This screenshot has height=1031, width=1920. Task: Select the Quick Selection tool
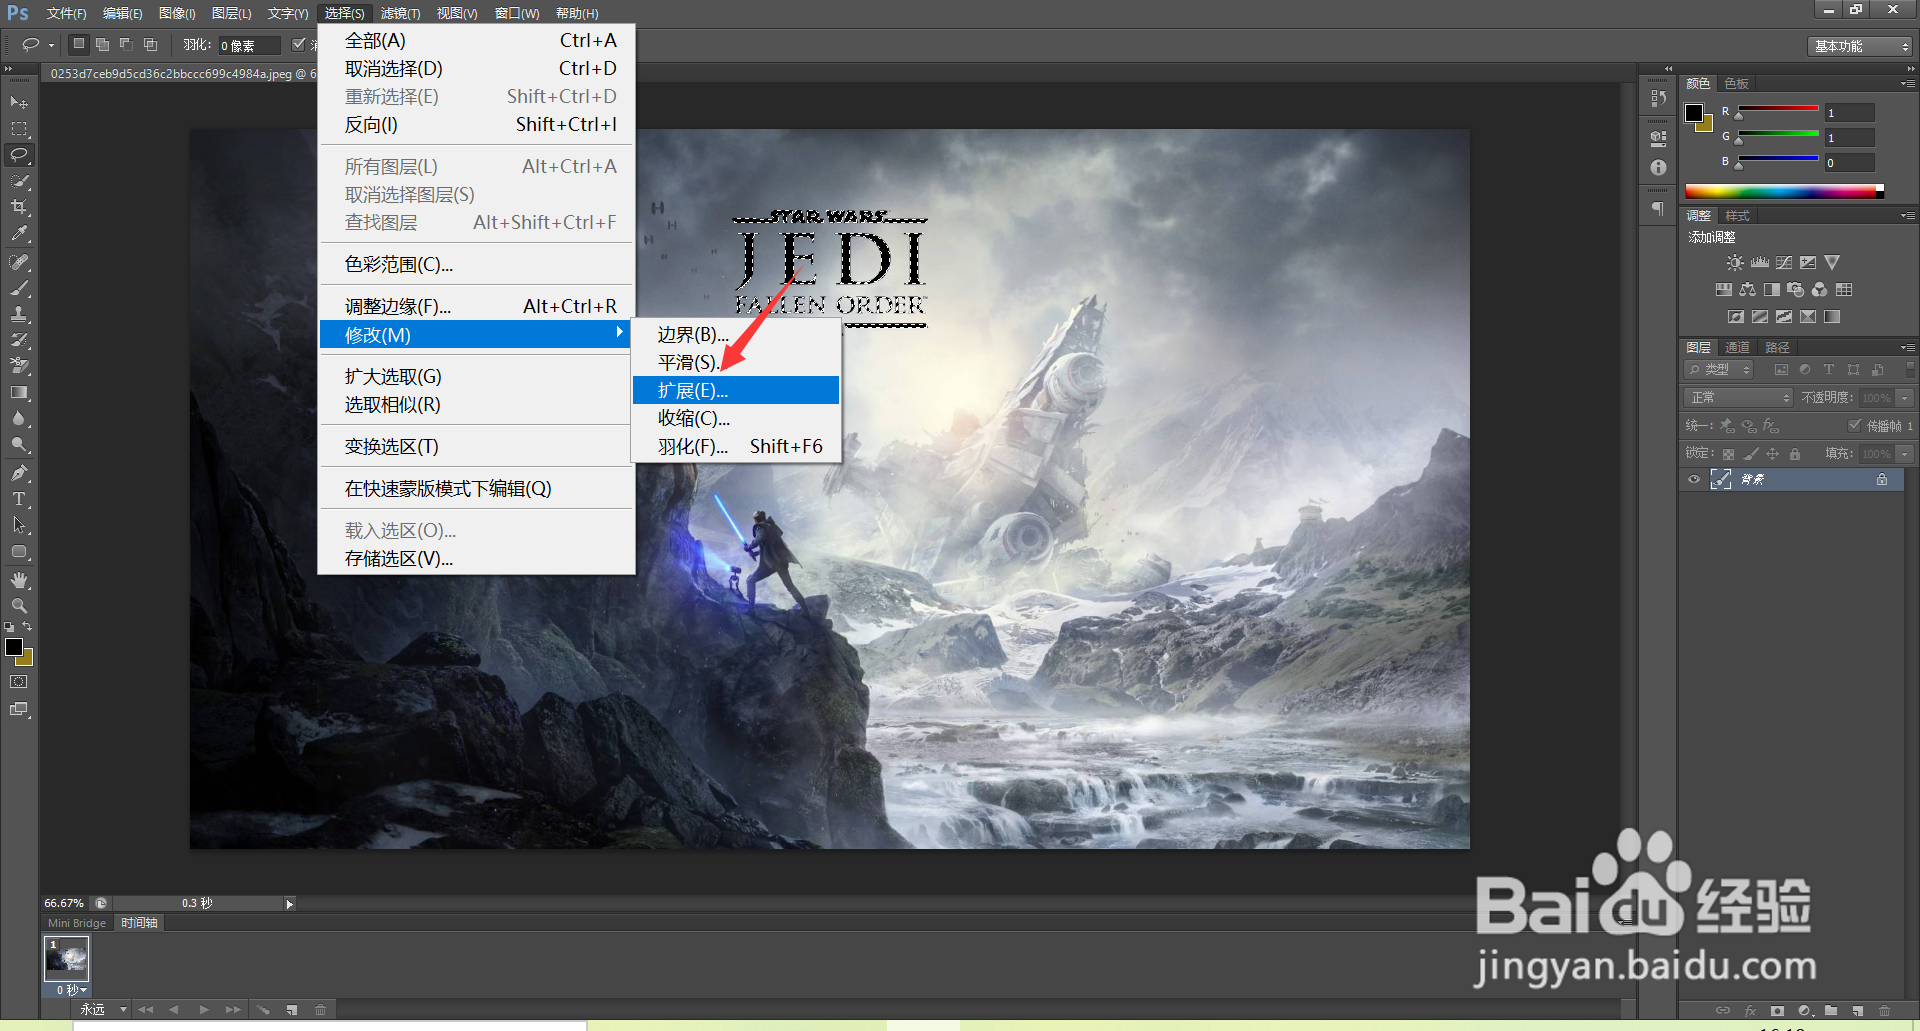(19, 181)
